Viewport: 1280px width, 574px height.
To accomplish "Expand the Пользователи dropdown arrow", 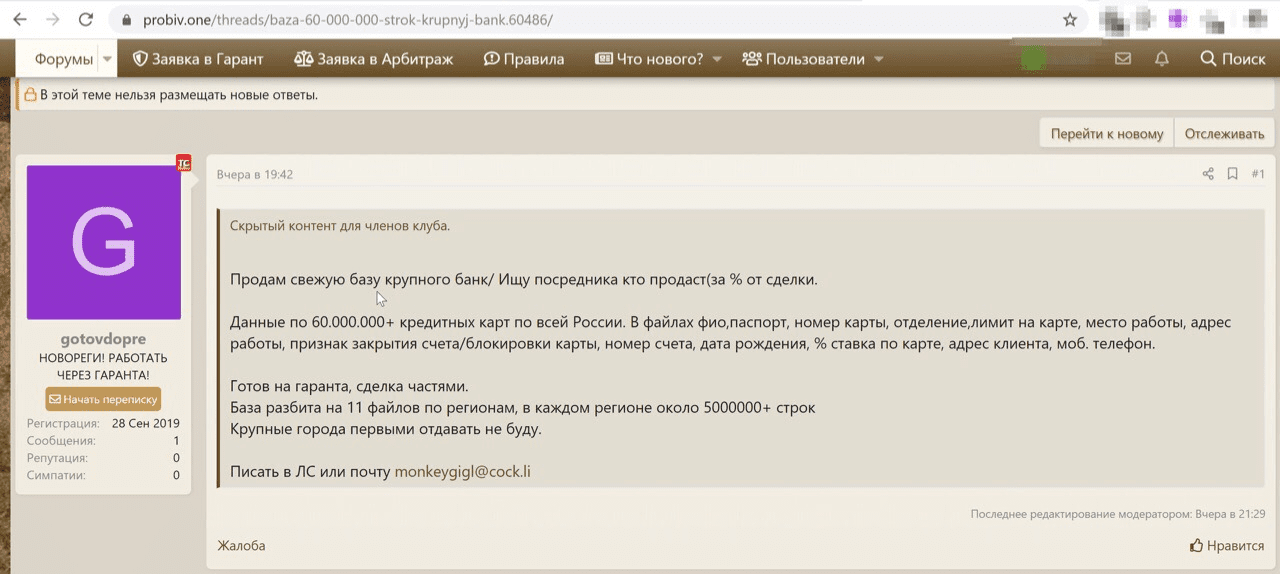I will point(879,59).
